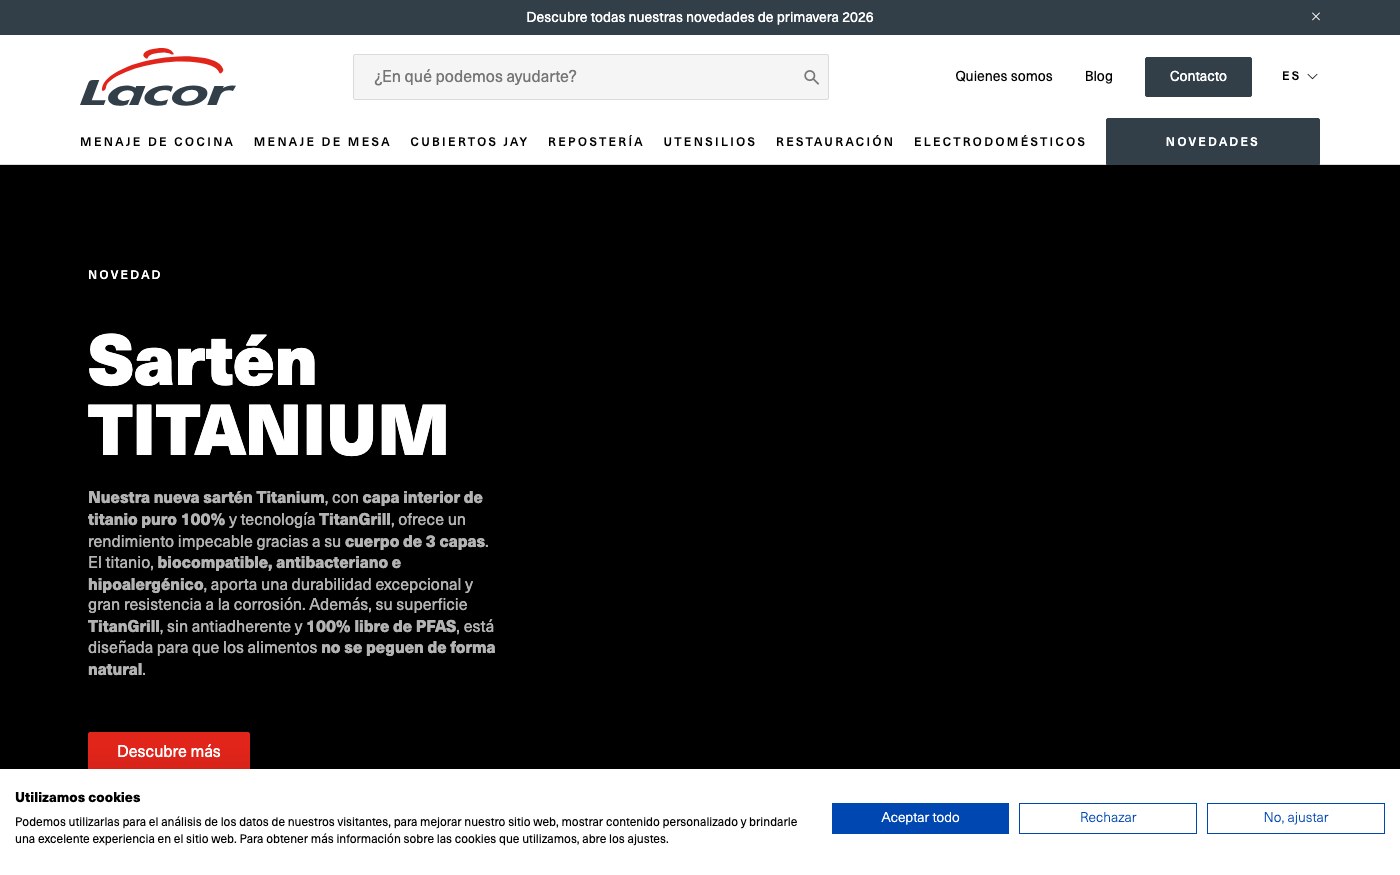Open Menaje de Mesa menu

pyautogui.click(x=322, y=142)
